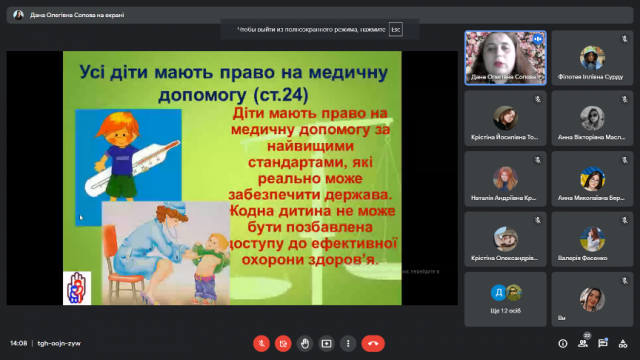
Task: Turn on the camera button
Action: 283,343
